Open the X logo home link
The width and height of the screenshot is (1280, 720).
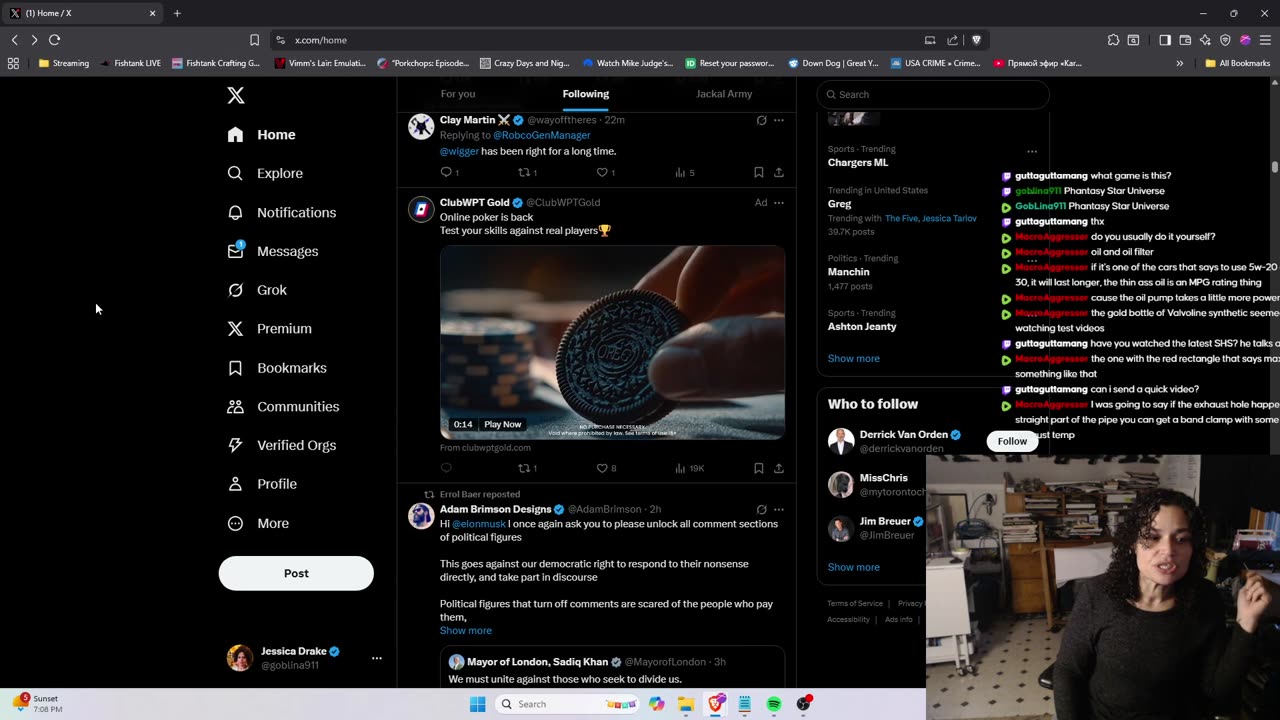[x=236, y=95]
